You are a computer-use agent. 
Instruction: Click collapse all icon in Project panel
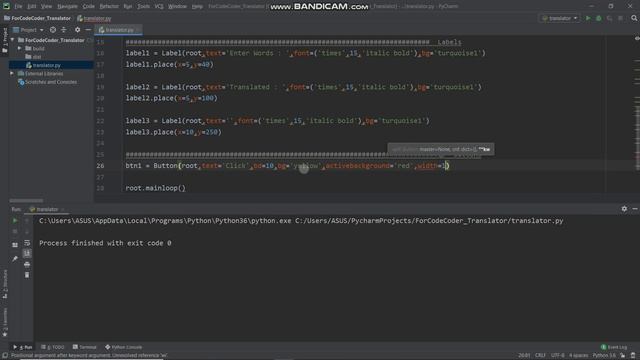(64, 30)
